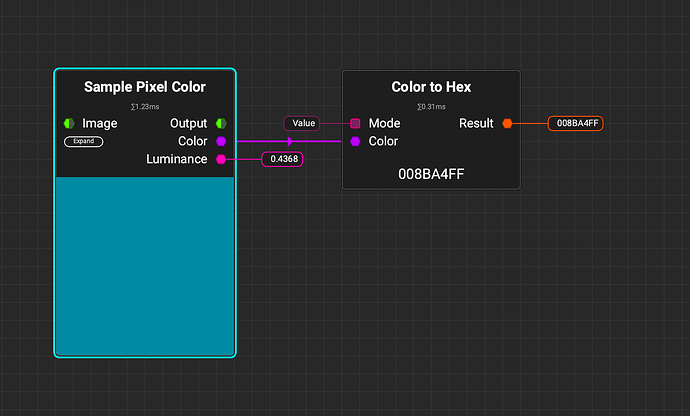Click the Luminance label text
690x416 pixels.
click(x=177, y=159)
